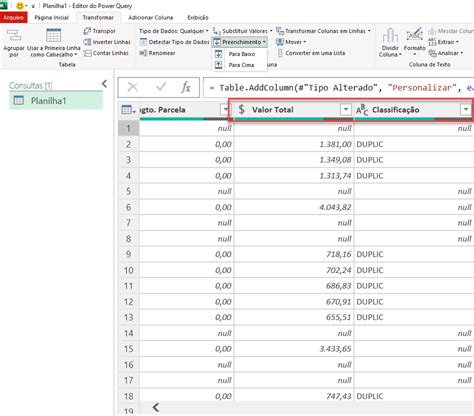Screen dimensions: 474x416
Task: Collapse the Consultas pane with the chevron
Action: (104, 84)
